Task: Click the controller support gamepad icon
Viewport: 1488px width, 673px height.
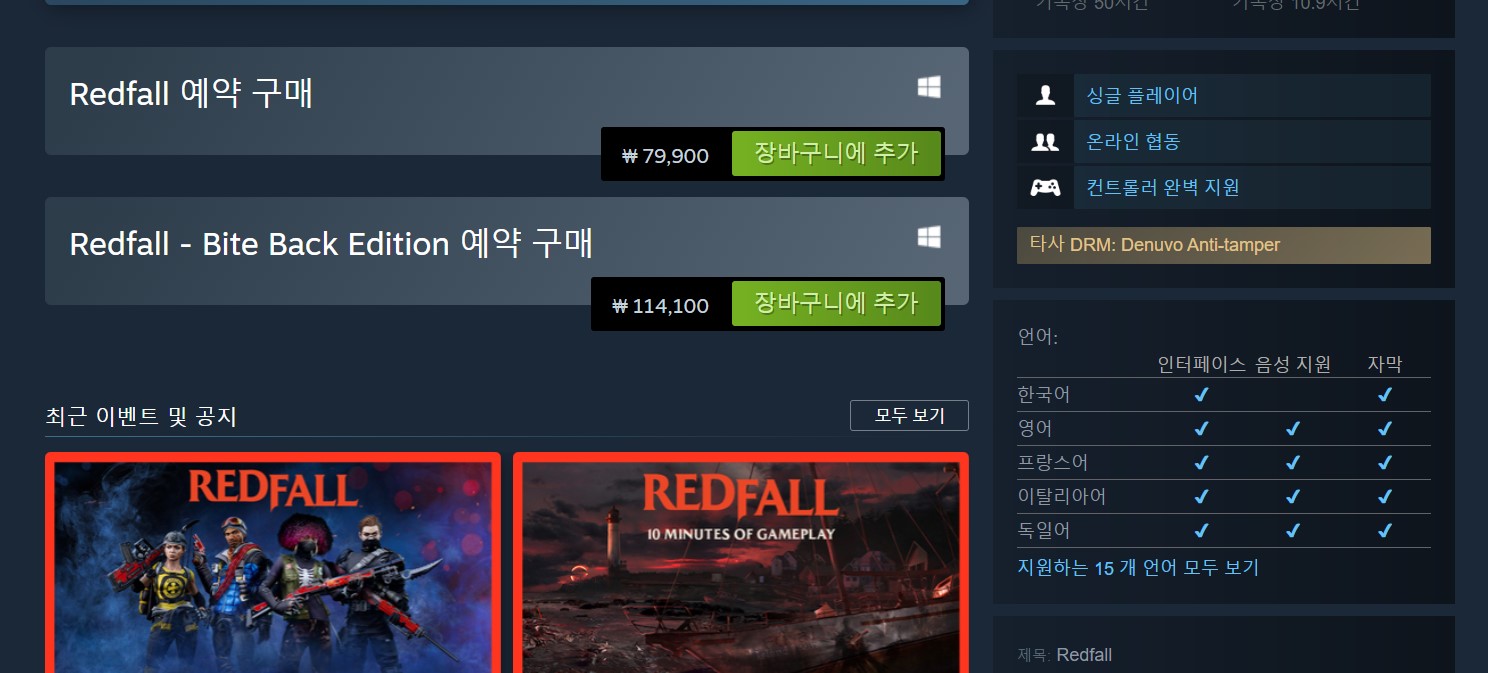Action: 1045,187
